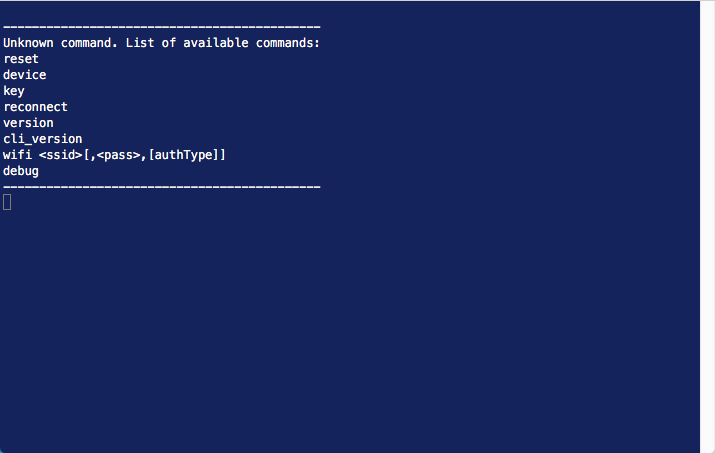Click the "cli_version" command text
This screenshot has width=715, height=453.
pyautogui.click(x=43, y=139)
